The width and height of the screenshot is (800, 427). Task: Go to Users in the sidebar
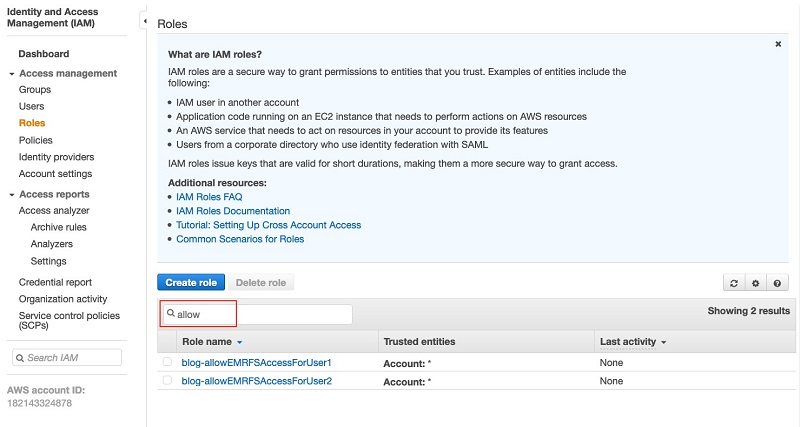pyautogui.click(x=32, y=106)
